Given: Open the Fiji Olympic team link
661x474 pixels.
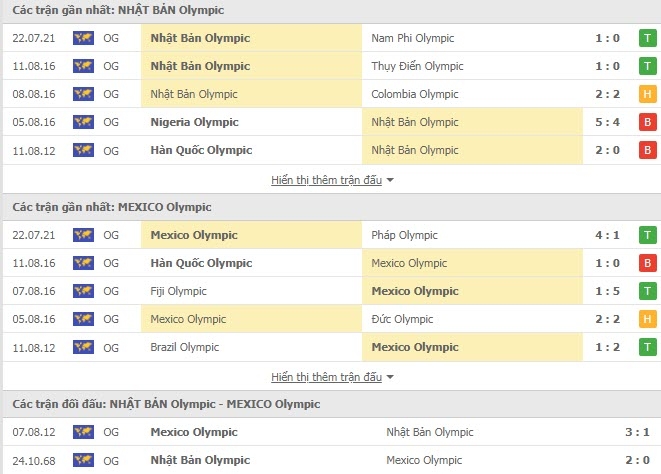Looking at the screenshot, I should tap(178, 291).
